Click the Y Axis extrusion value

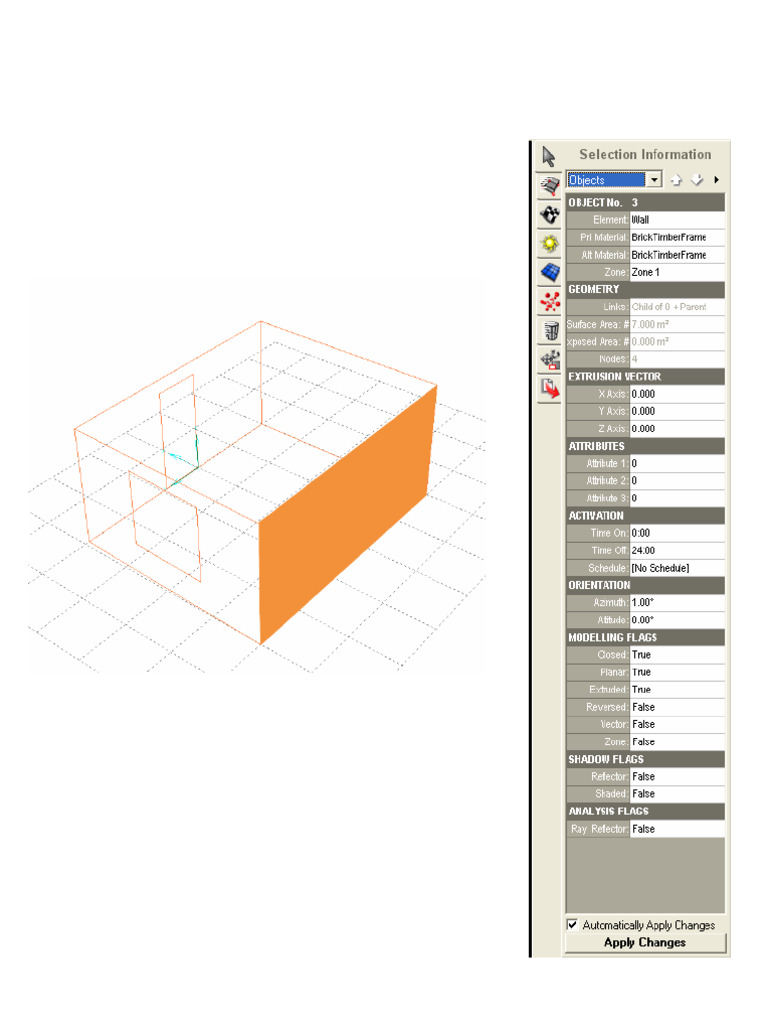(677, 411)
